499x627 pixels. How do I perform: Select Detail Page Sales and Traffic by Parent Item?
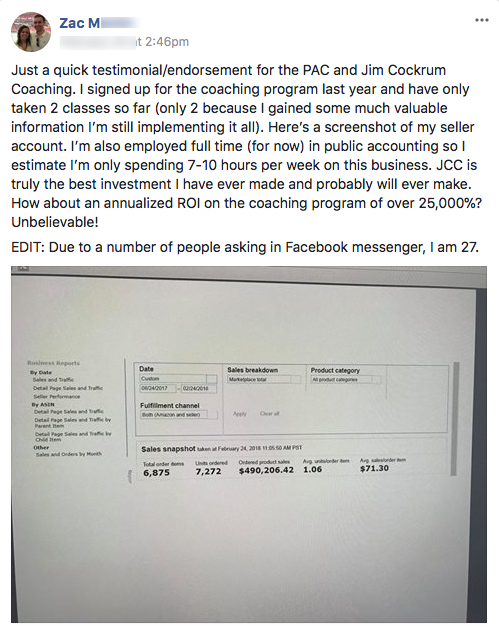click(x=72, y=423)
